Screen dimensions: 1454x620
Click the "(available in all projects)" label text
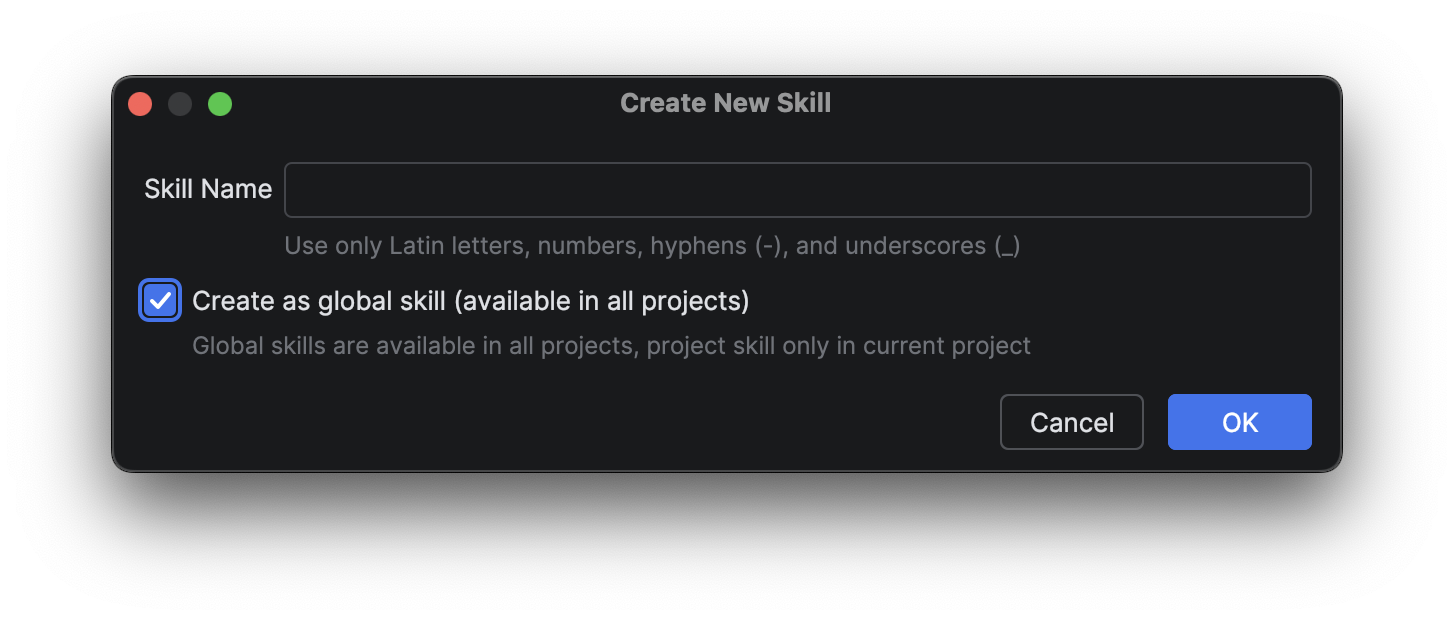(x=601, y=301)
